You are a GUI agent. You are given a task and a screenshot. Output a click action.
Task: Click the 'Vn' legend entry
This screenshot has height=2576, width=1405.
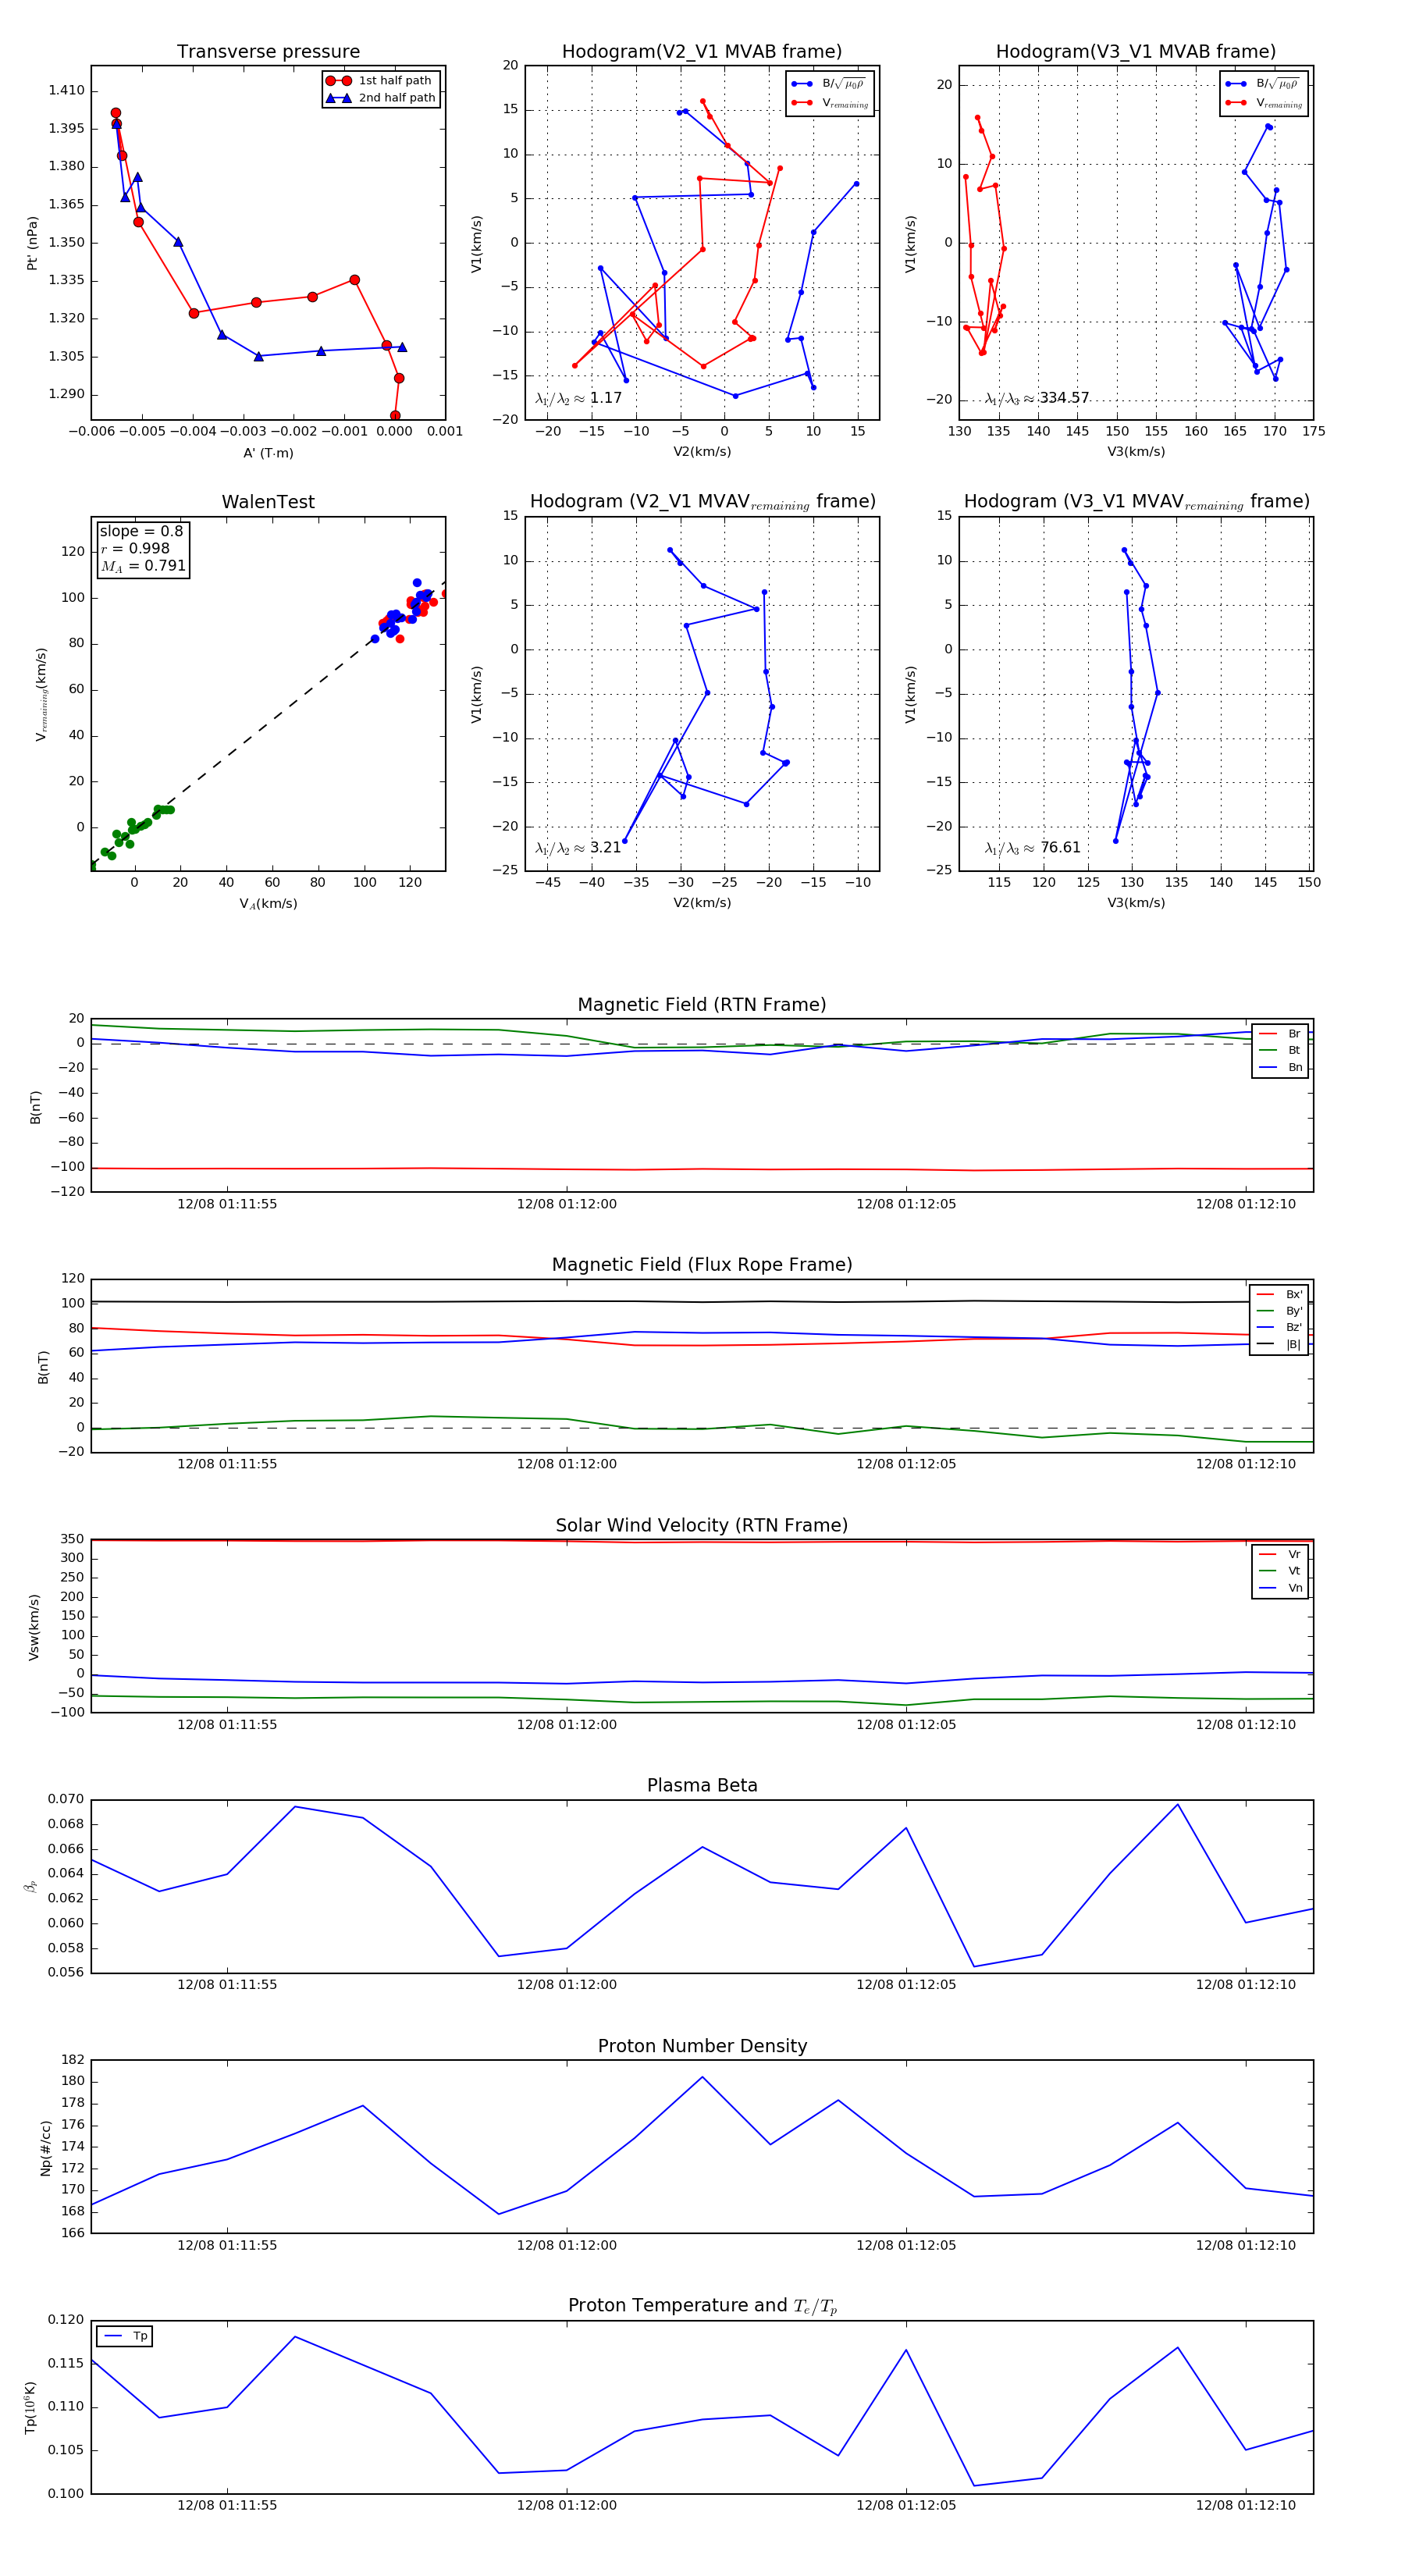1280,1588
